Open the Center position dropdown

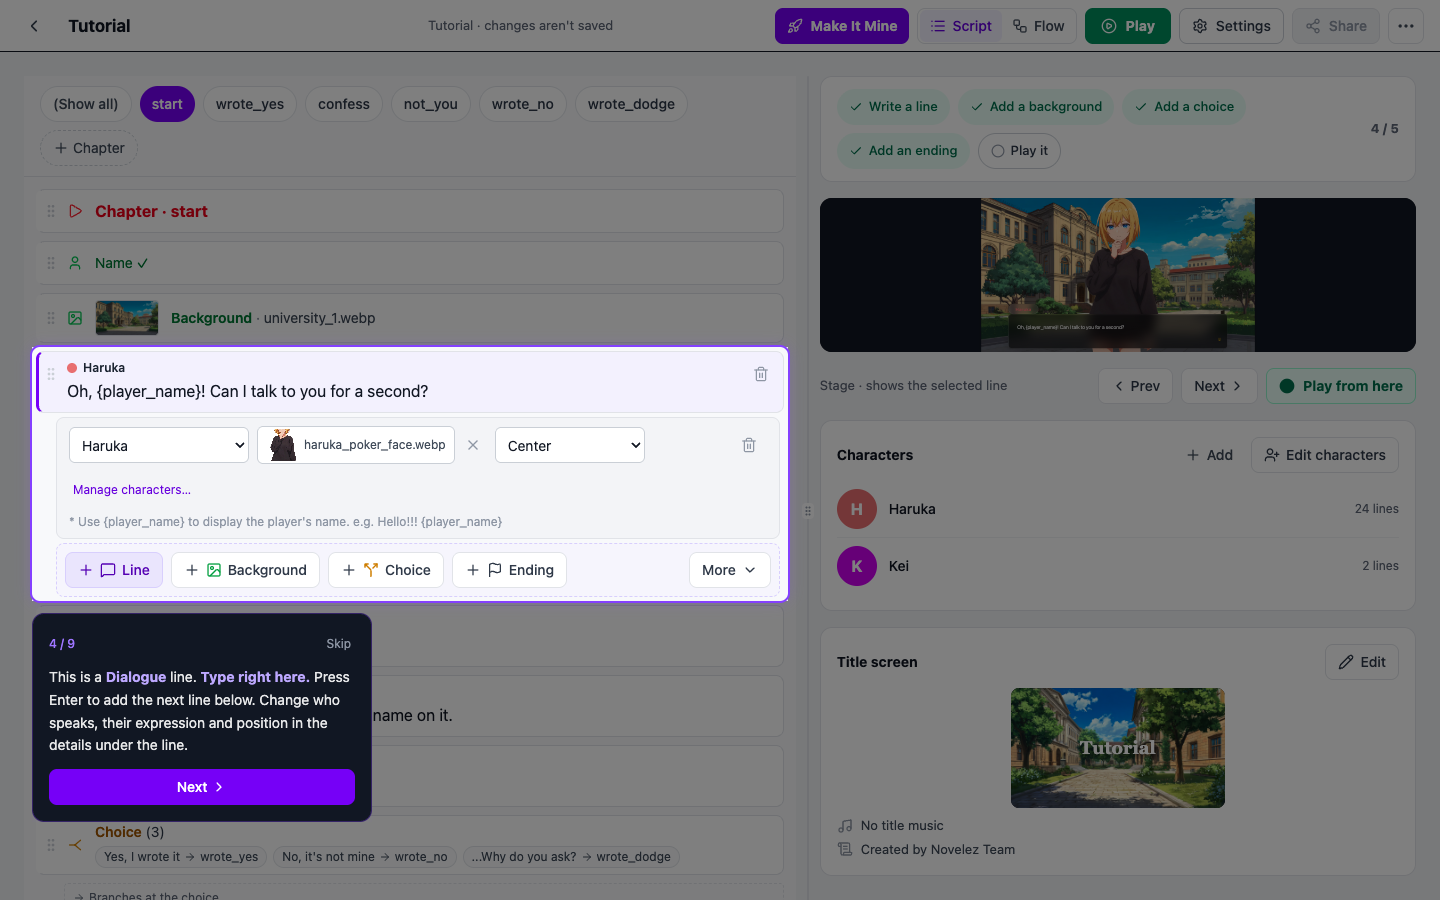pyautogui.click(x=570, y=446)
